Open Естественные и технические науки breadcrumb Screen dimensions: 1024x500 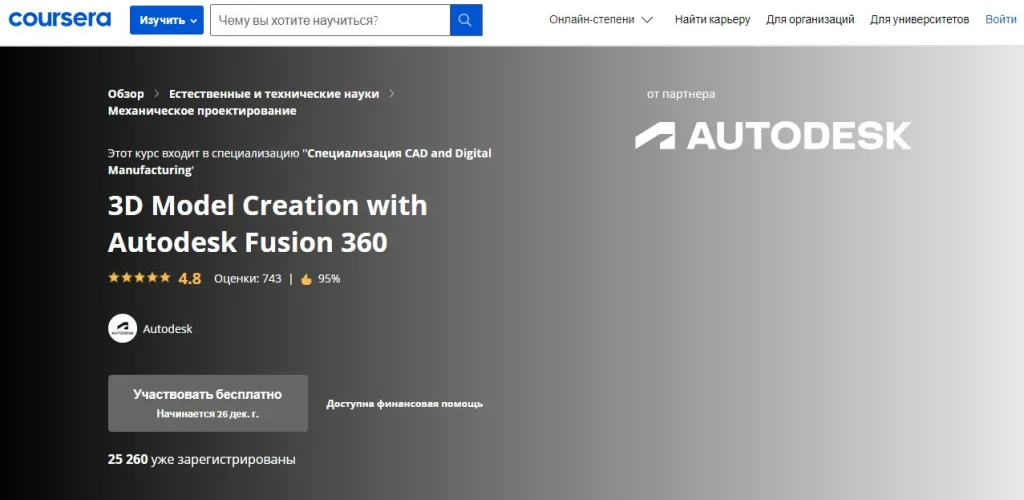pyautogui.click(x=274, y=94)
